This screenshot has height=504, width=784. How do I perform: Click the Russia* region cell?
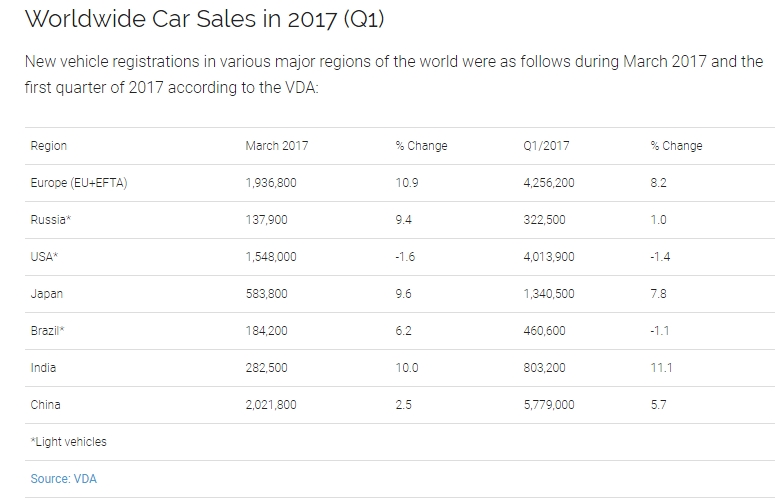[x=50, y=220]
